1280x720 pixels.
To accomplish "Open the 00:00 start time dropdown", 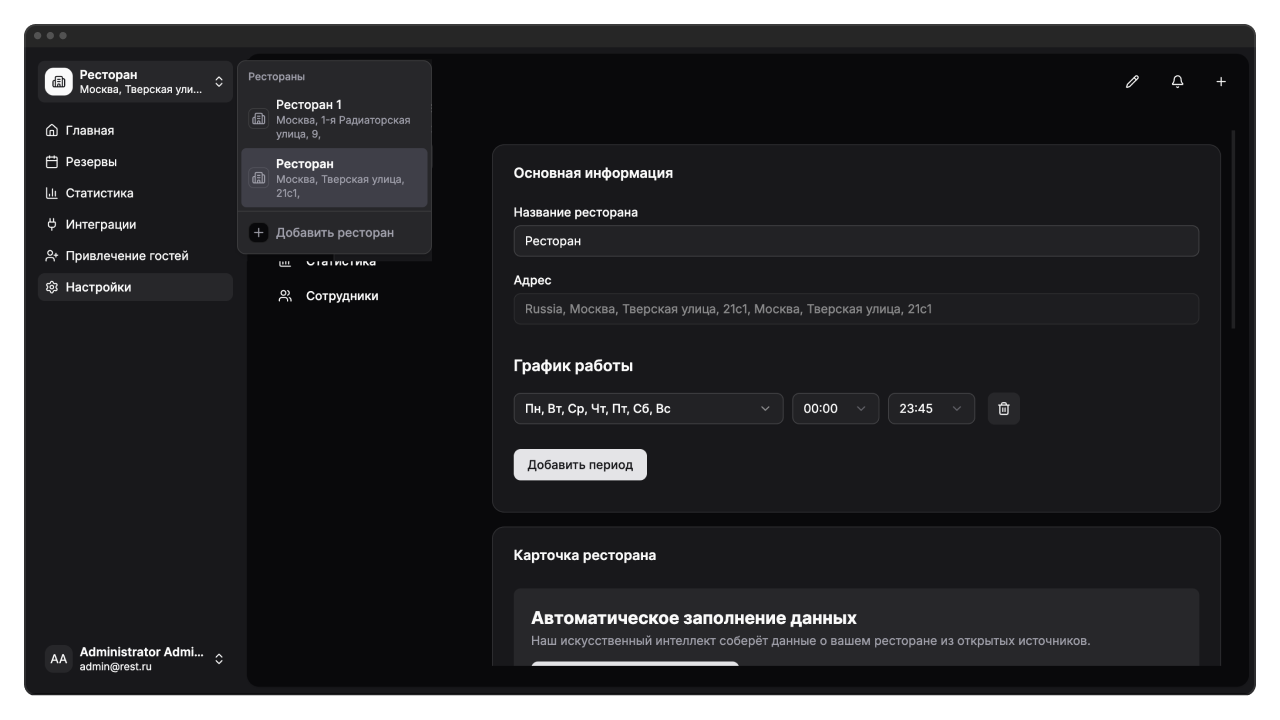I will point(835,409).
